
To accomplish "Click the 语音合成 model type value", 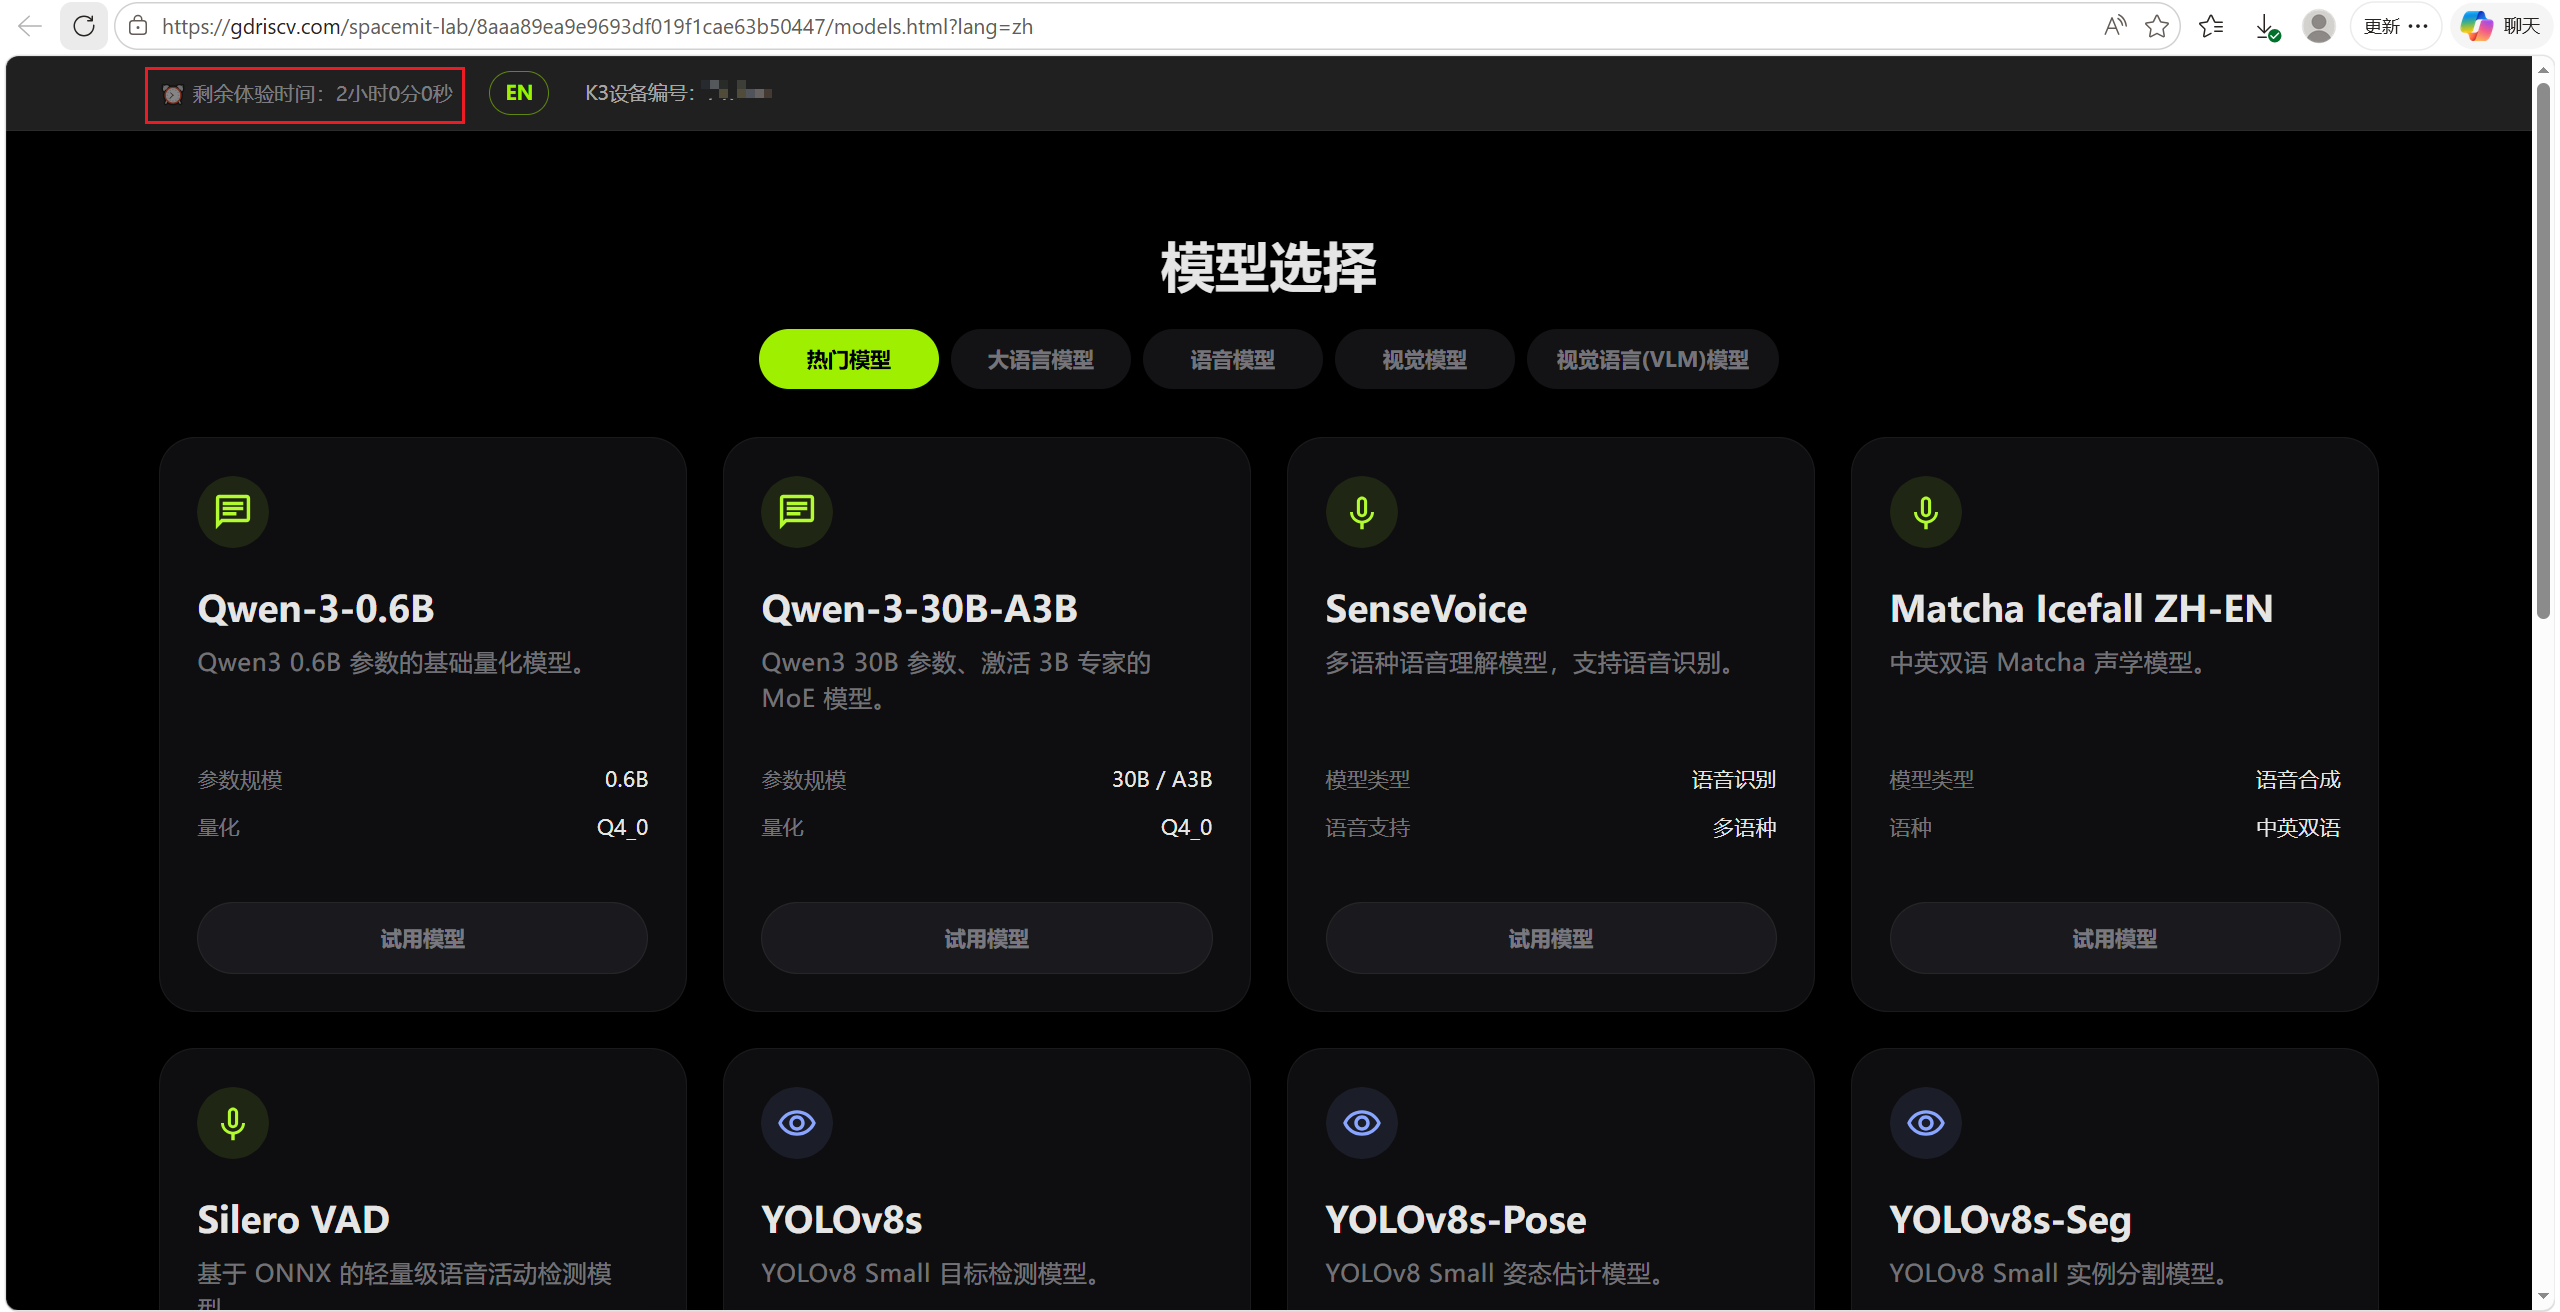I will 2298,779.
